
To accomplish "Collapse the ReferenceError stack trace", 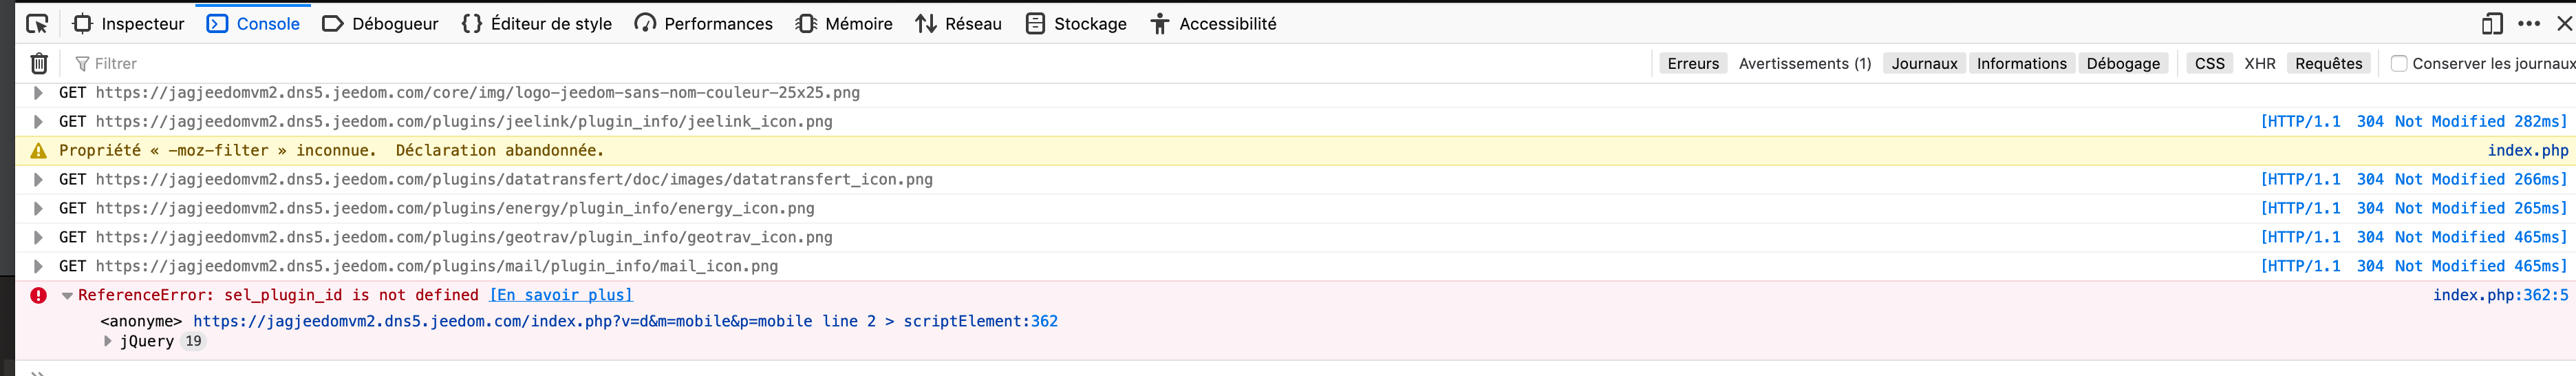I will click(x=67, y=296).
